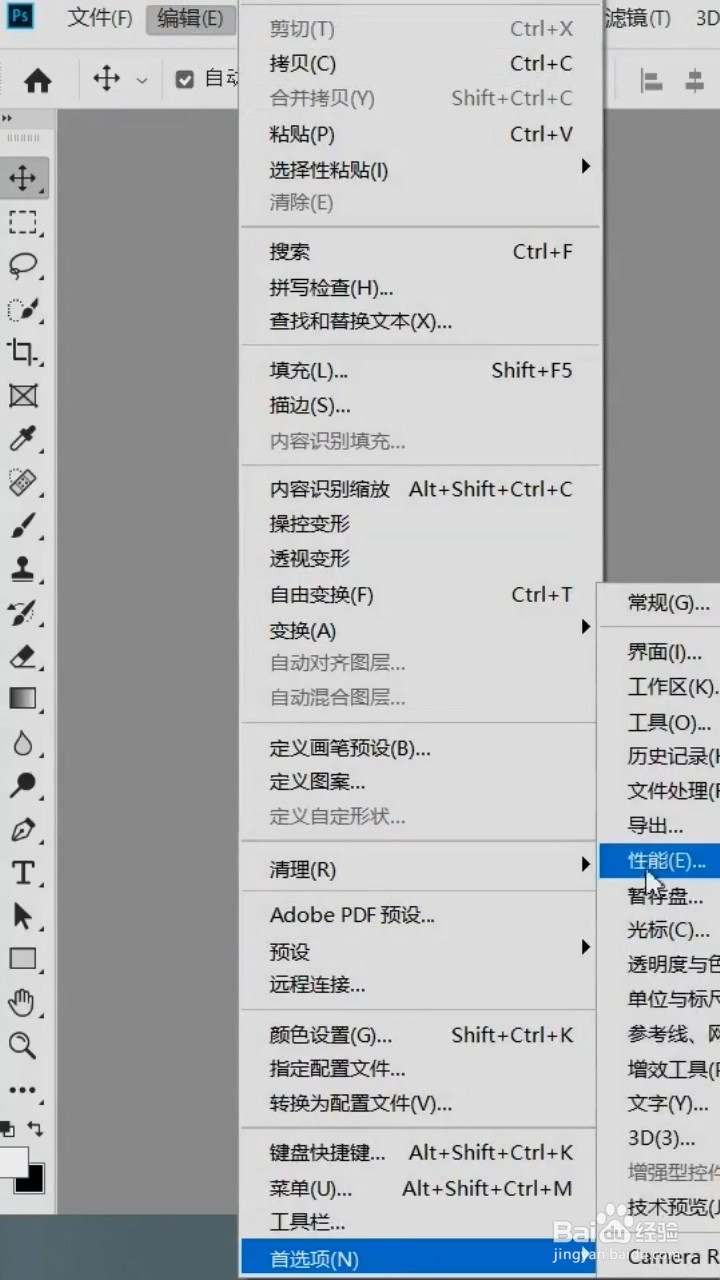Toggle the Auto-Select checkbox
Screen dimensions: 720x1280
pyautogui.click(x=184, y=79)
